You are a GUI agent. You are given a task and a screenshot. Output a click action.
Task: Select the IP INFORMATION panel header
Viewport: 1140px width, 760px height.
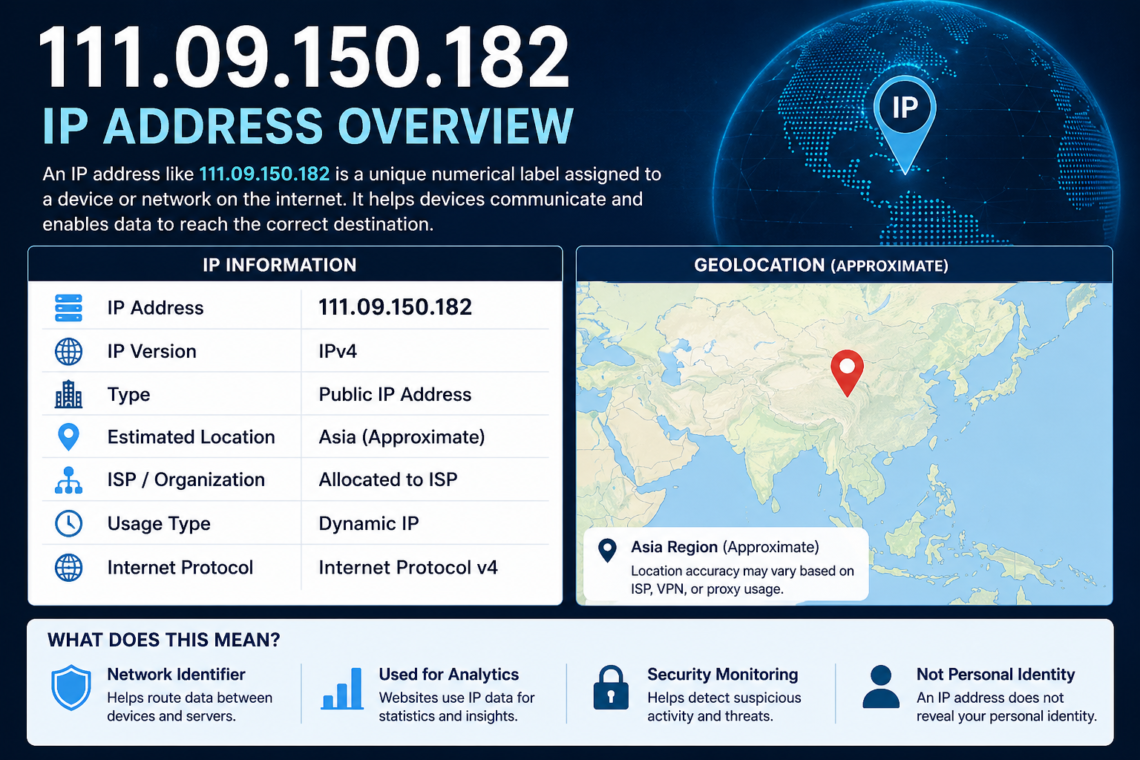point(294,265)
